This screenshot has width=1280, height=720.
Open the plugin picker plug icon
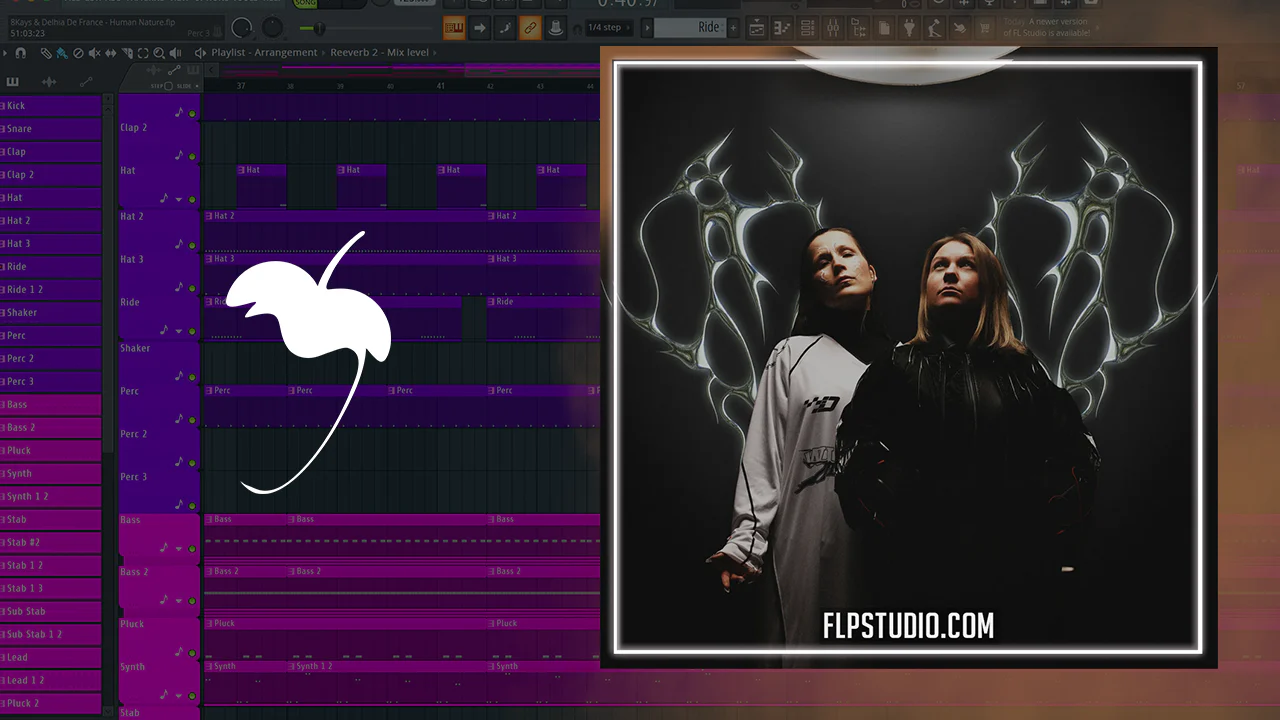tap(909, 27)
